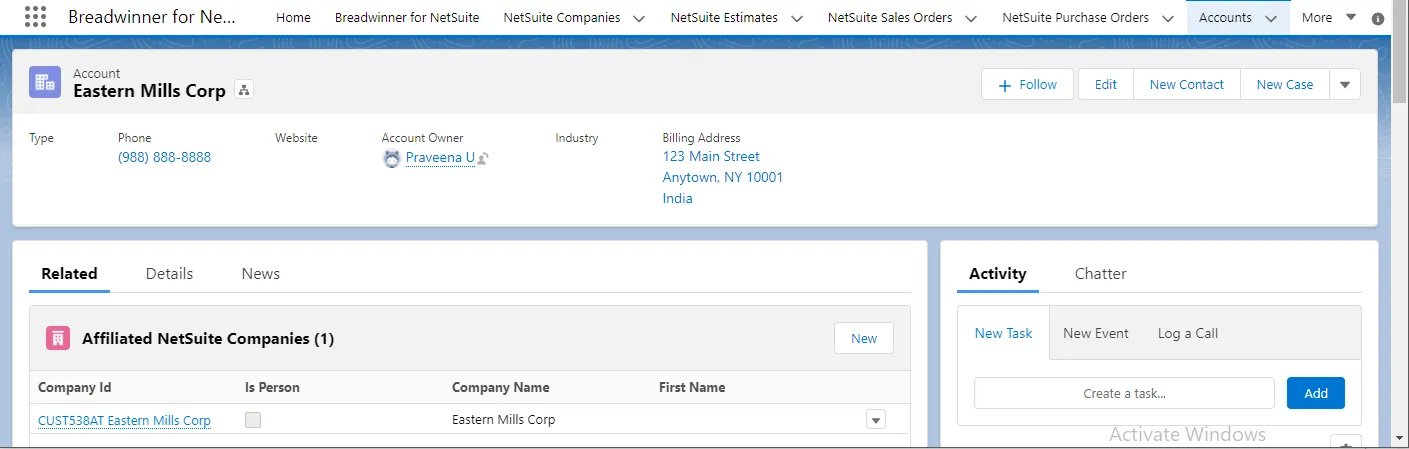Click the Eastern Mills Corp company name cell
The height and width of the screenshot is (449, 1409).
click(503, 420)
